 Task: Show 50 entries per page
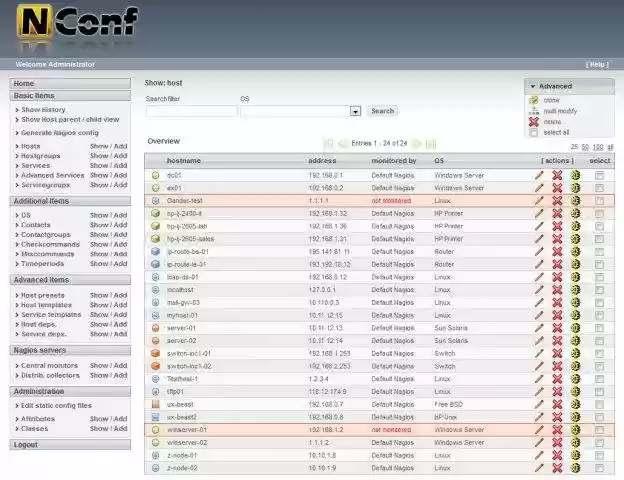pos(585,147)
